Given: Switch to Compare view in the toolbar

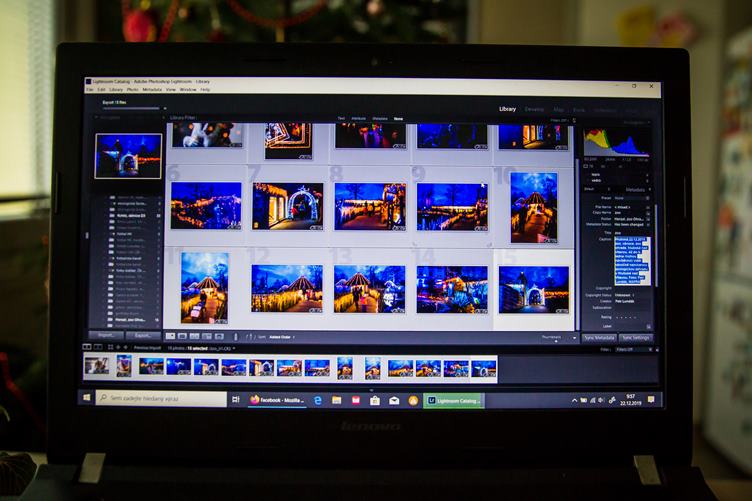Looking at the screenshot, I should (x=194, y=337).
